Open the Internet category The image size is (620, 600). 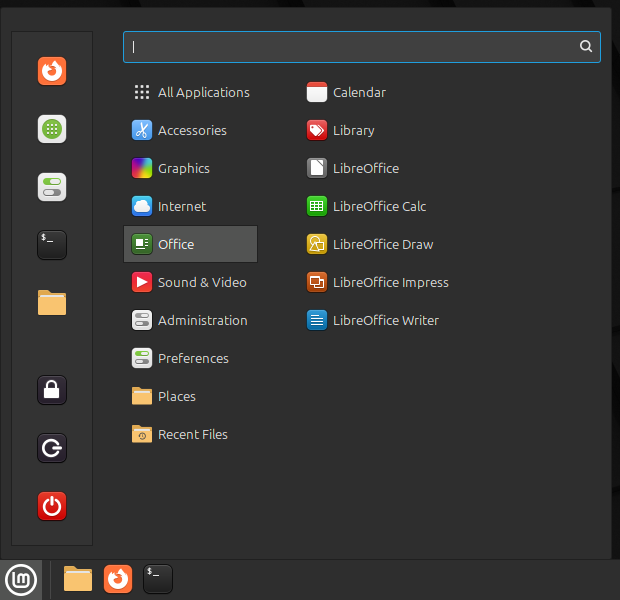pos(191,206)
